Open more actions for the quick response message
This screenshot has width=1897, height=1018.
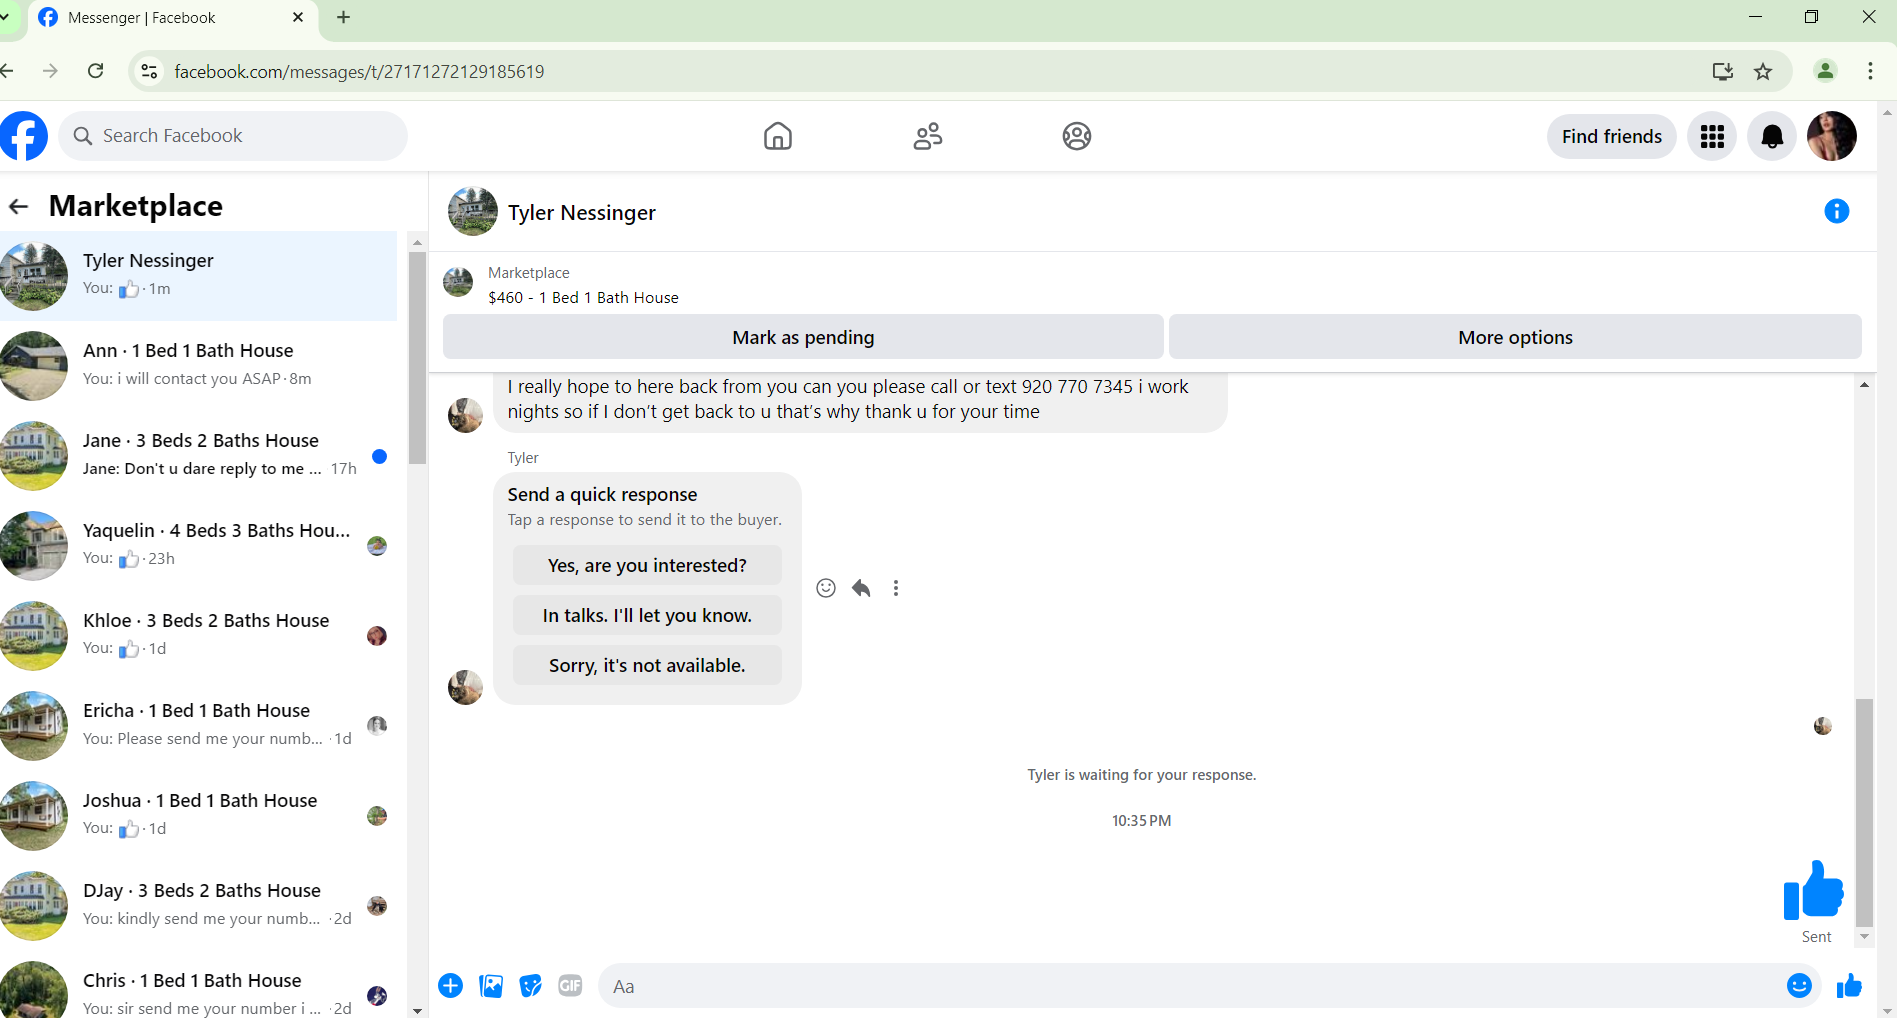tap(896, 588)
